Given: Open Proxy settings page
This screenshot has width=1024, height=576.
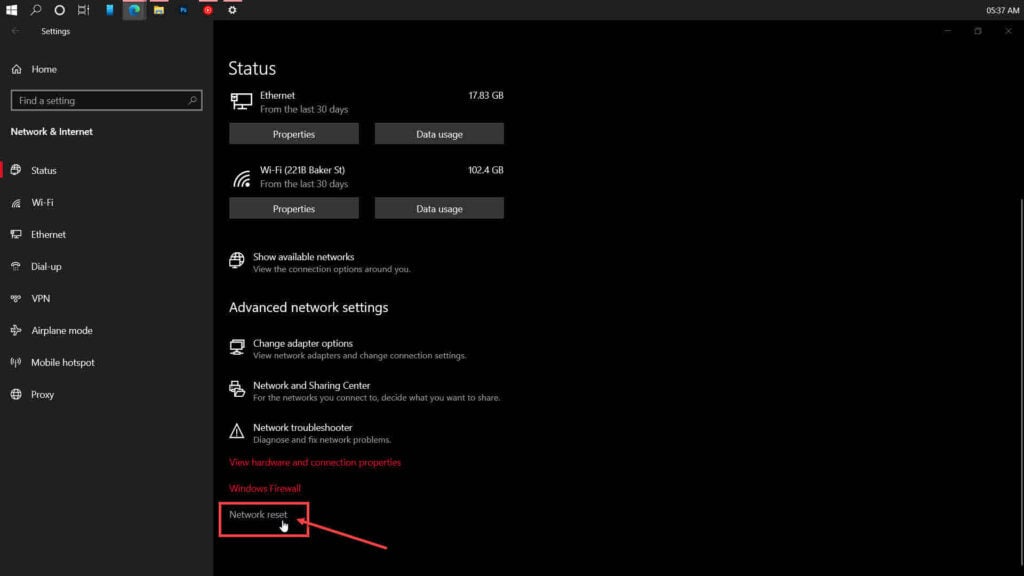Looking at the screenshot, I should [x=42, y=395].
